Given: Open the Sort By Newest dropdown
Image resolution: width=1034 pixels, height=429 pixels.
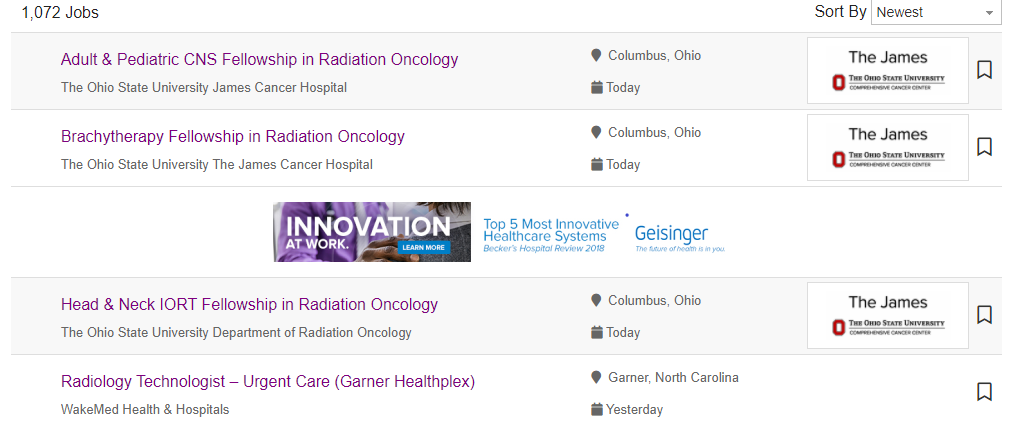Looking at the screenshot, I should coord(936,12).
